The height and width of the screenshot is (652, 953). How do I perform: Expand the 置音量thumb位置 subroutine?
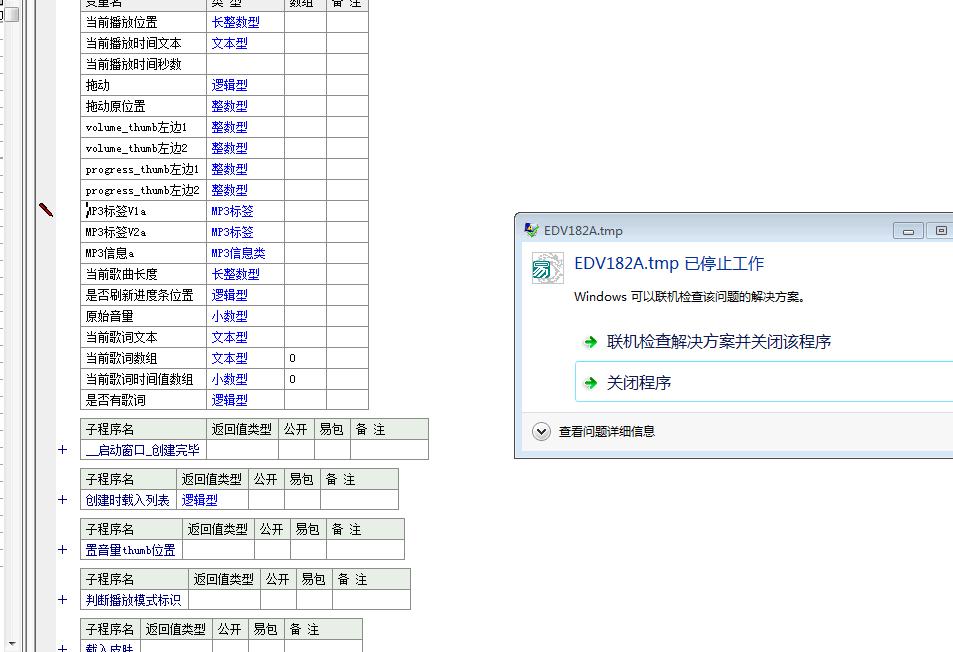tap(62, 550)
